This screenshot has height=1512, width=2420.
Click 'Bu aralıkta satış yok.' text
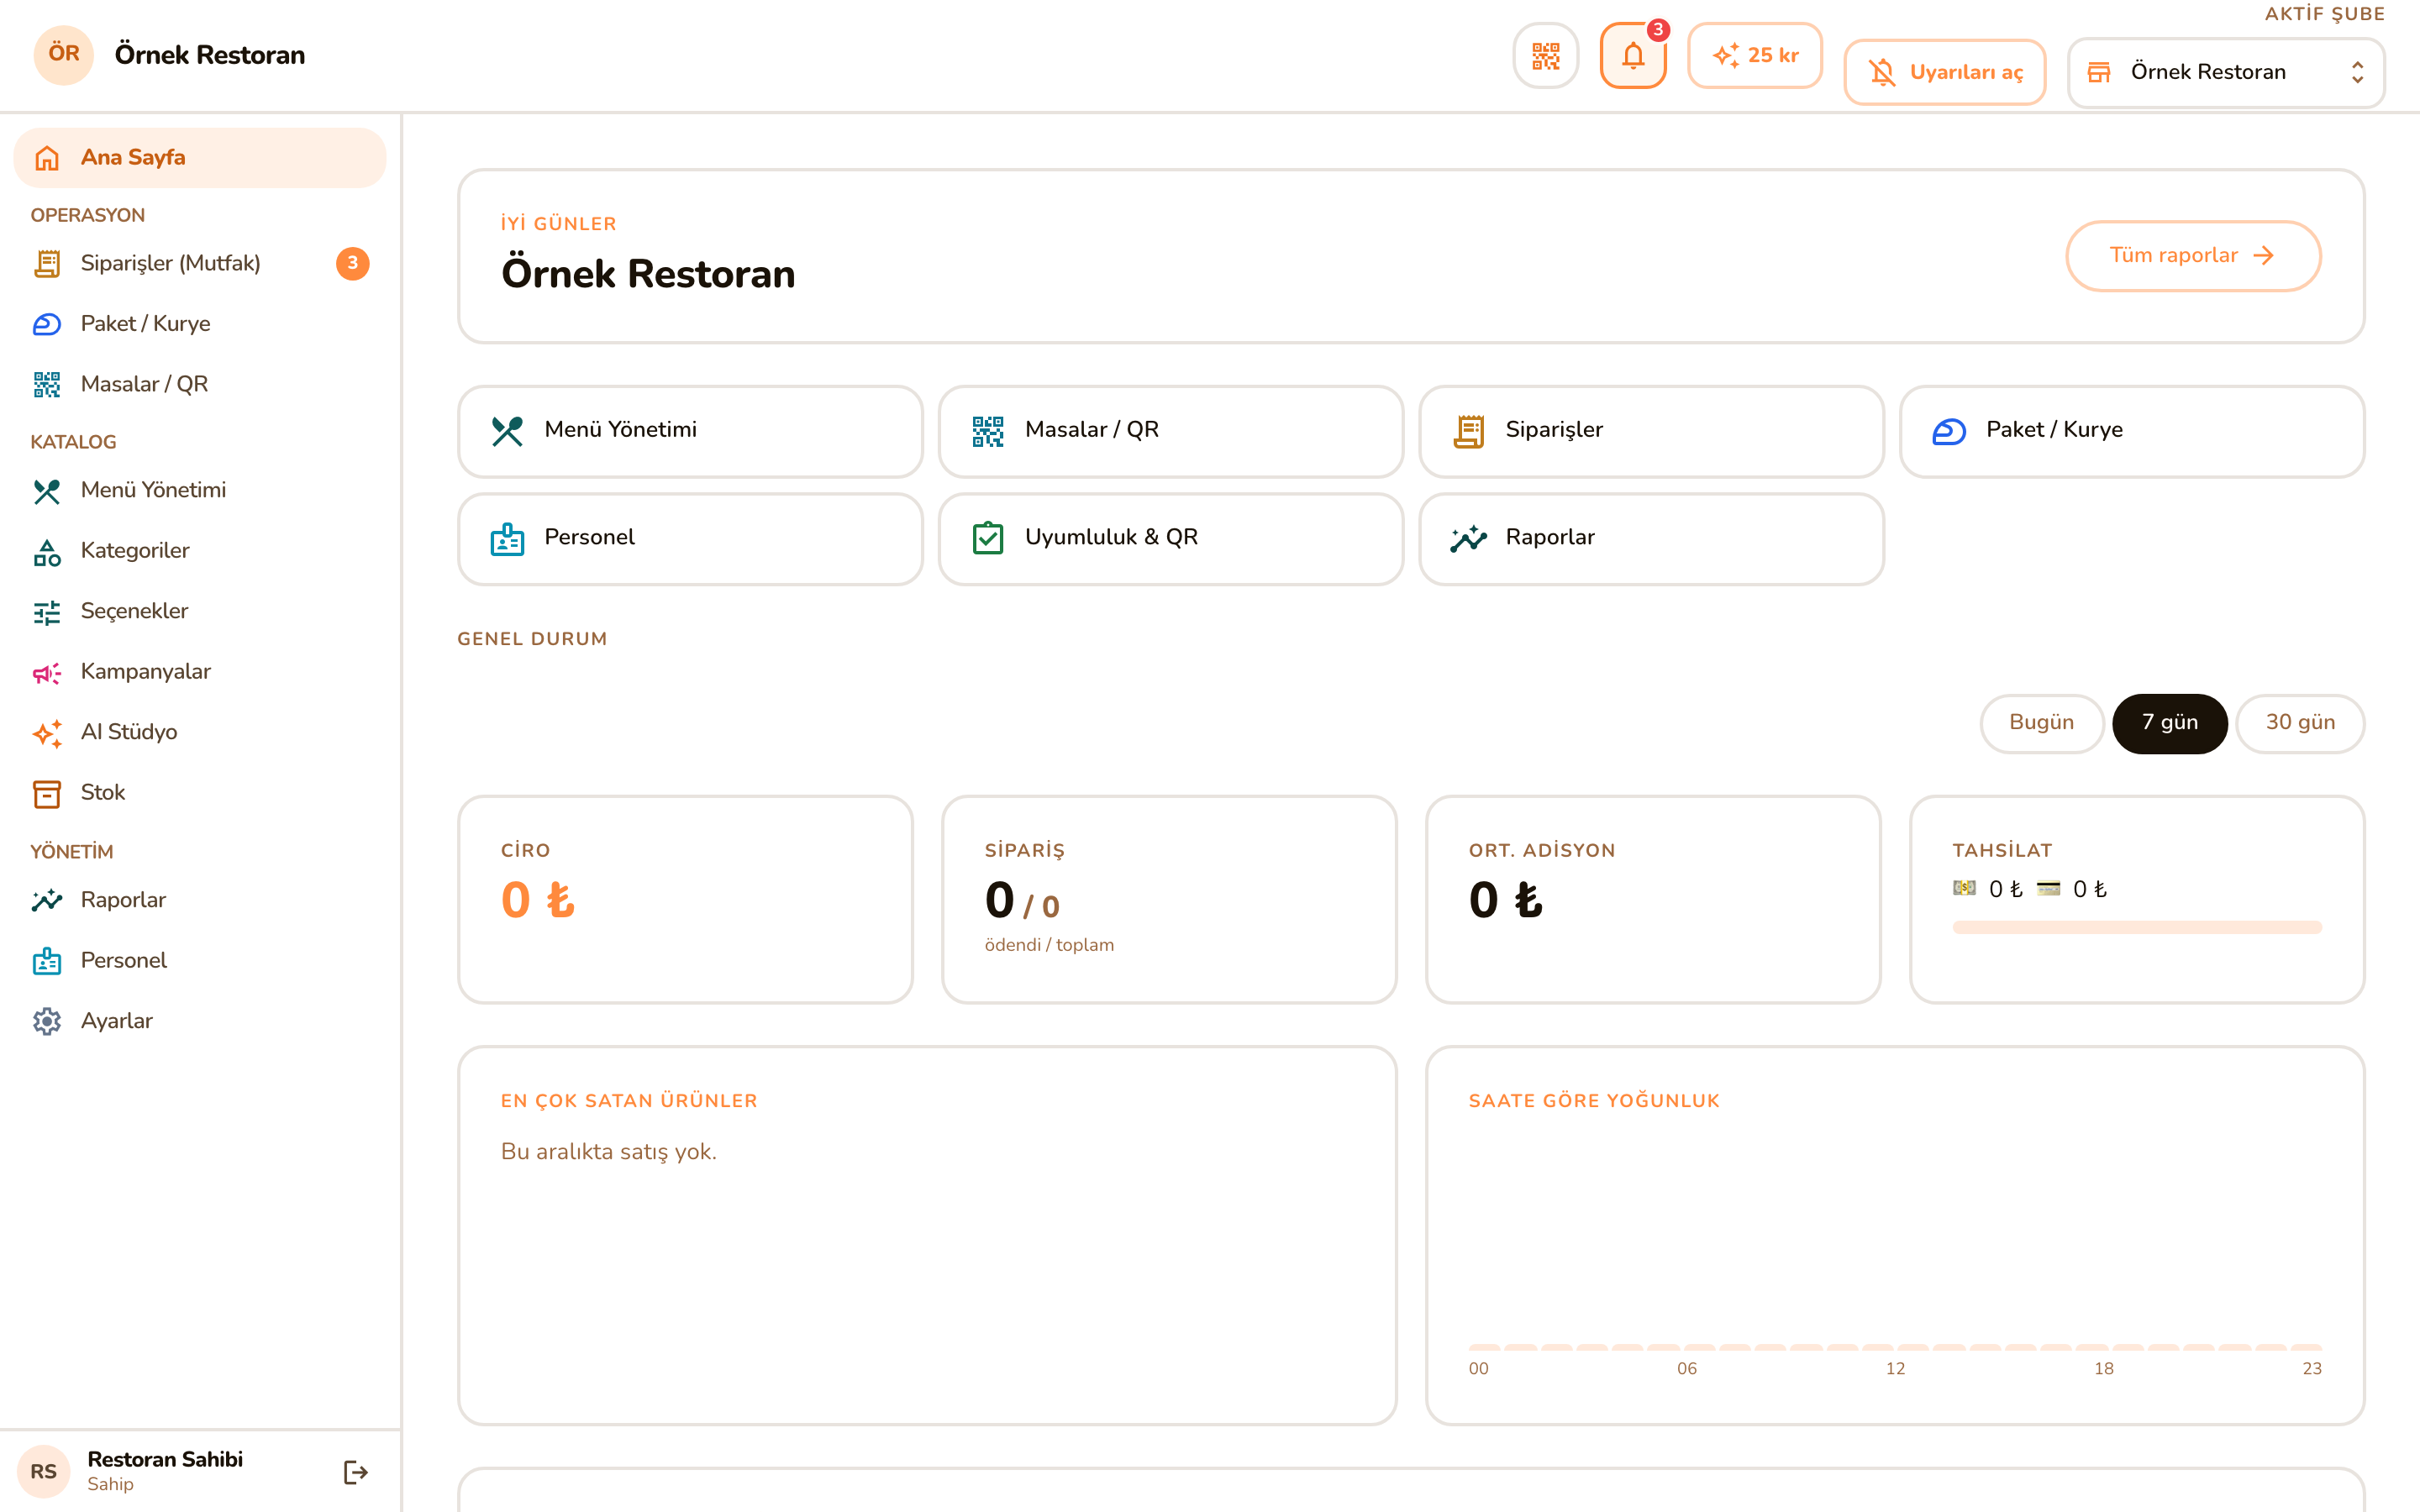[x=608, y=1152]
